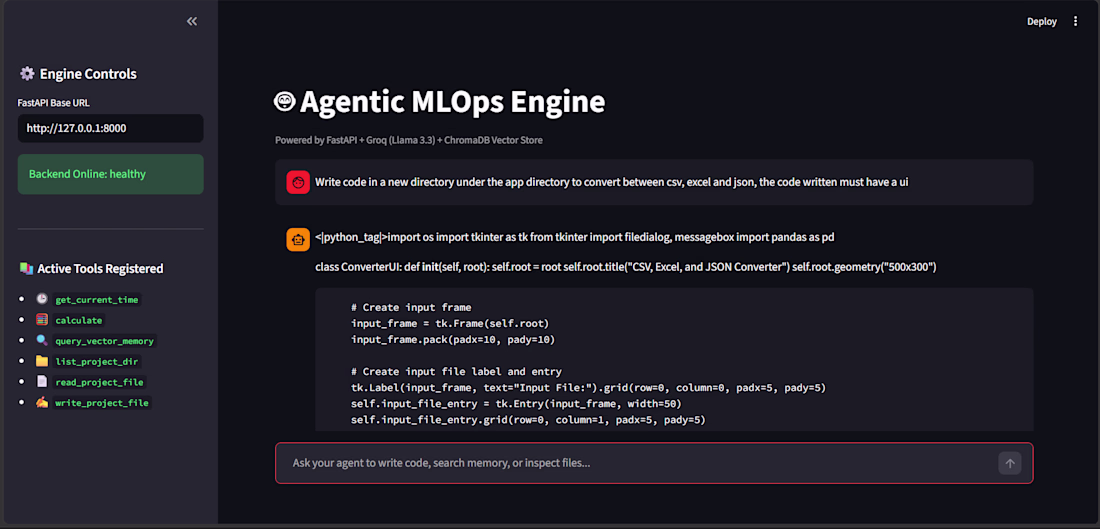Click the send arrow button

(1010, 463)
